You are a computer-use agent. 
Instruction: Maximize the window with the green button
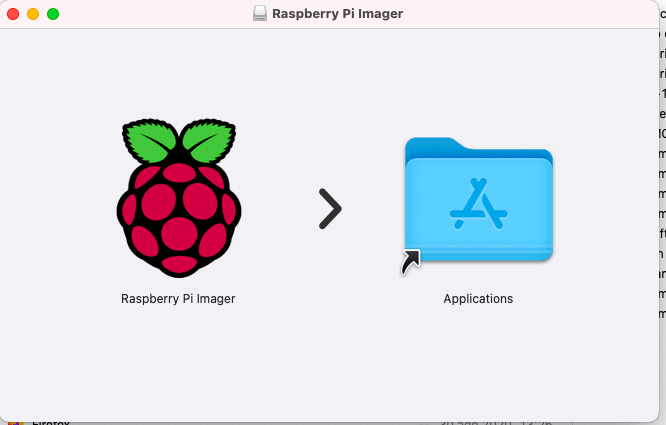53,14
